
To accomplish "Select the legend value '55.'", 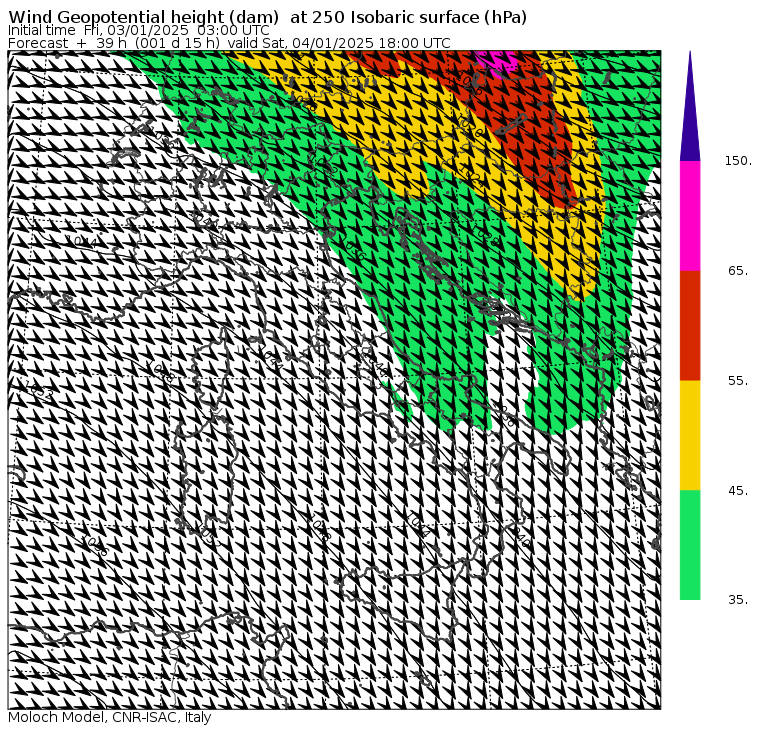I will 739,381.
